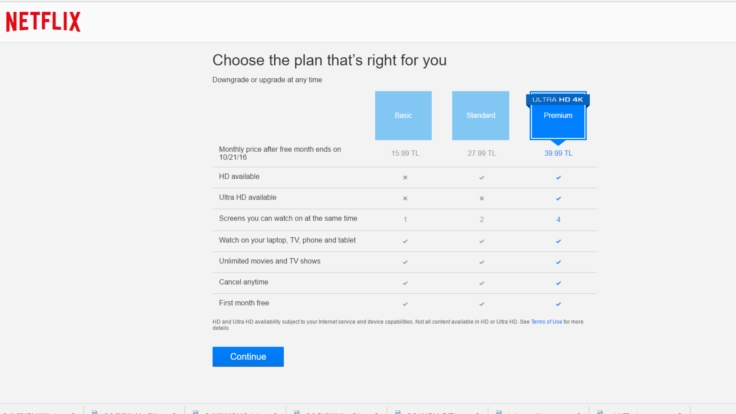Click the 'HD available' row label
The image size is (736, 414).
(239, 176)
